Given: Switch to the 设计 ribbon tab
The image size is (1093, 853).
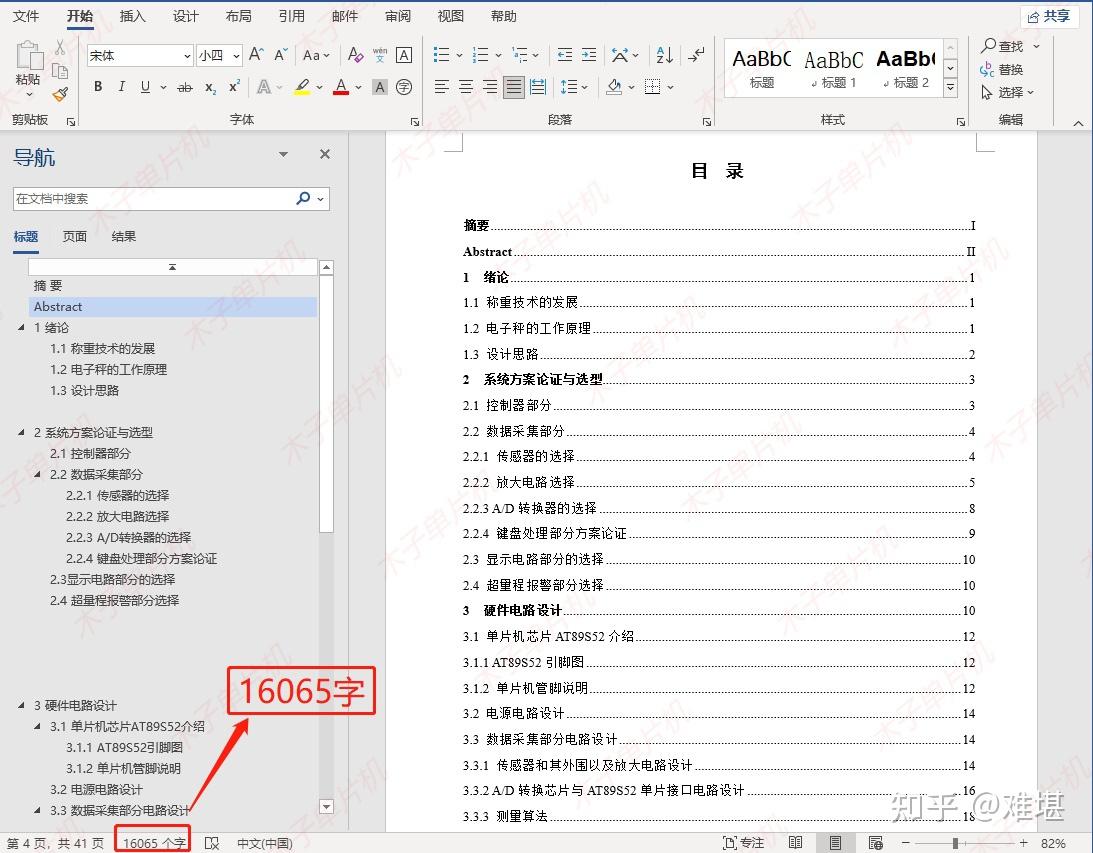Looking at the screenshot, I should tap(185, 16).
